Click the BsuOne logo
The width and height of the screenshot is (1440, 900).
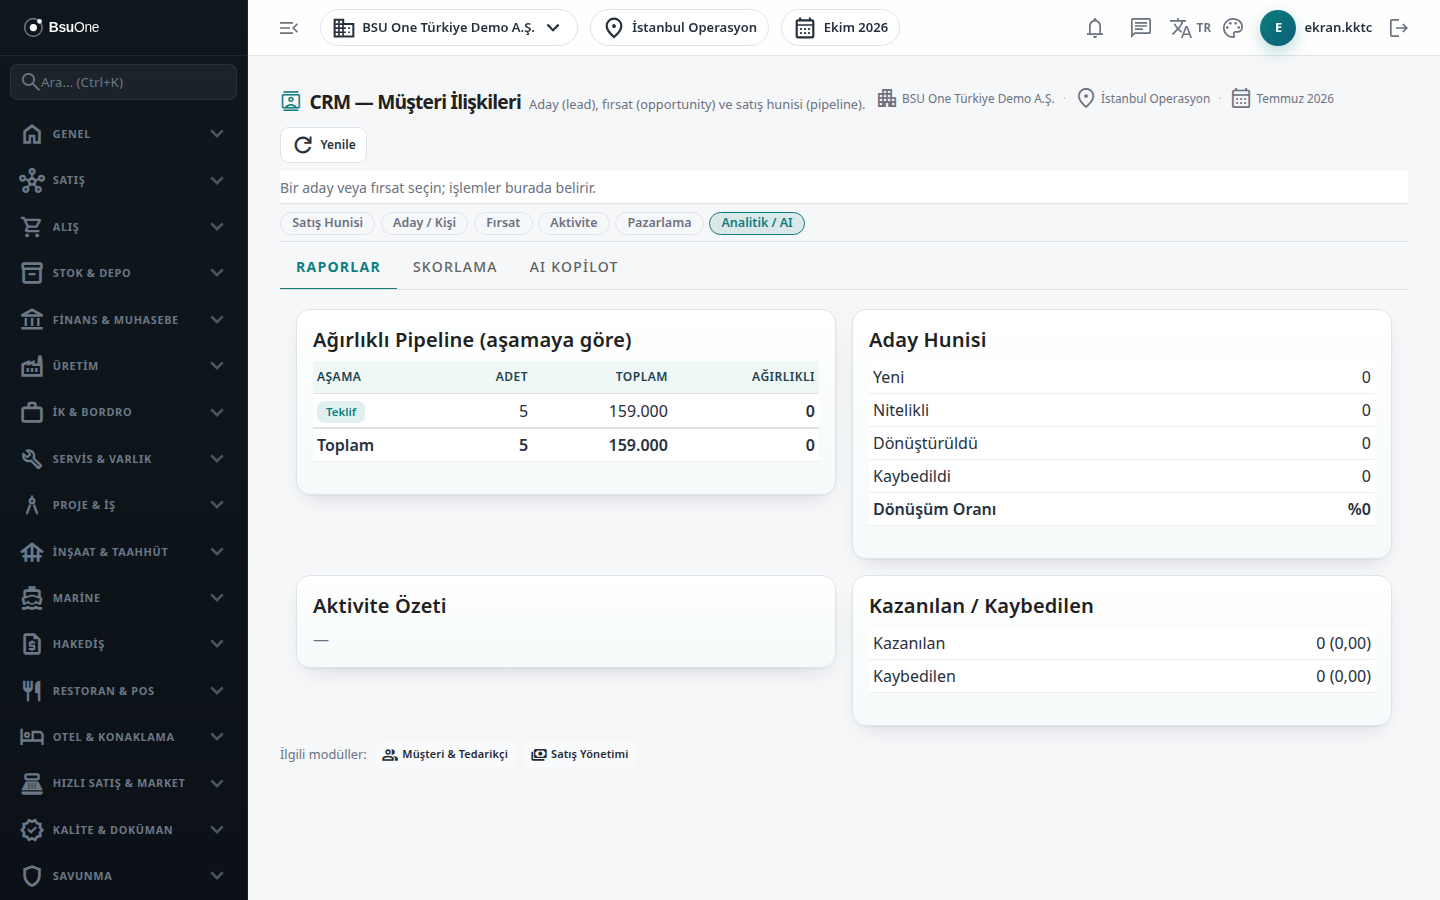(62, 27)
